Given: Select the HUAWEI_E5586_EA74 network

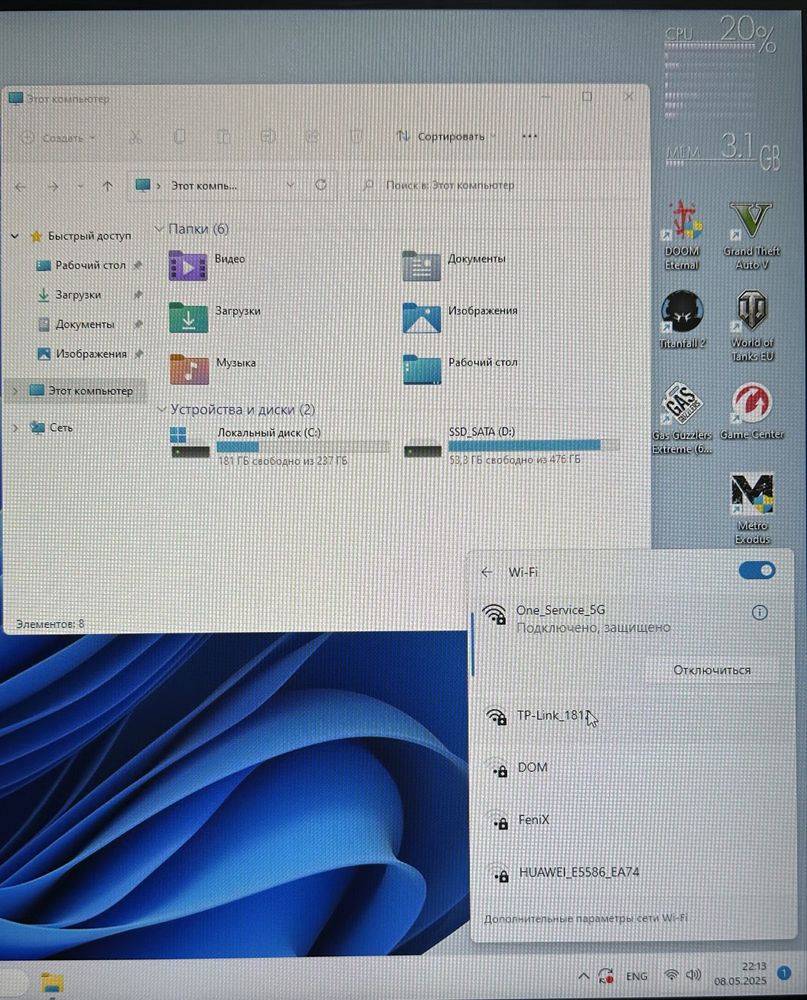Looking at the screenshot, I should click(632, 872).
